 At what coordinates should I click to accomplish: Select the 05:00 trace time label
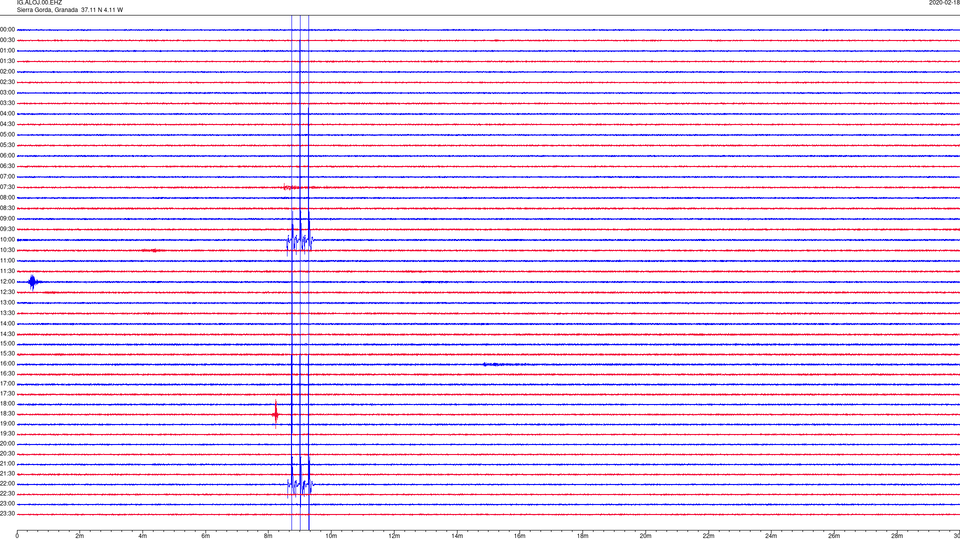point(7,134)
